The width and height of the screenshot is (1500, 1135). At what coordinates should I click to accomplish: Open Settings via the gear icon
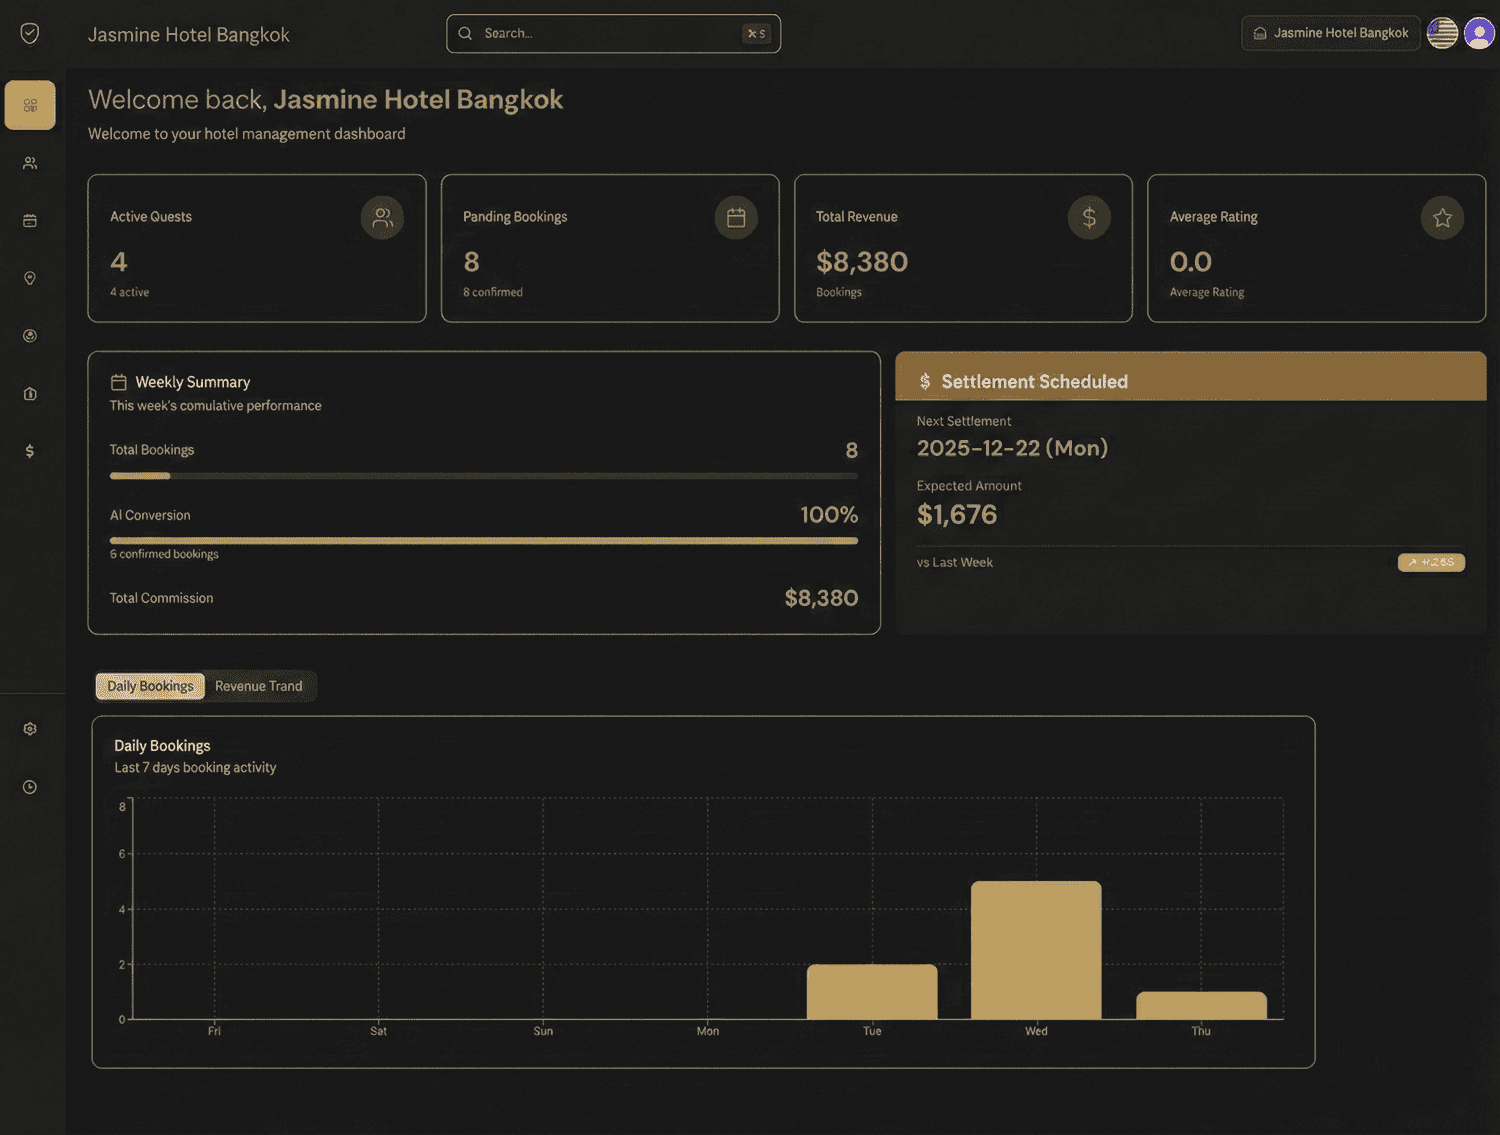(30, 728)
